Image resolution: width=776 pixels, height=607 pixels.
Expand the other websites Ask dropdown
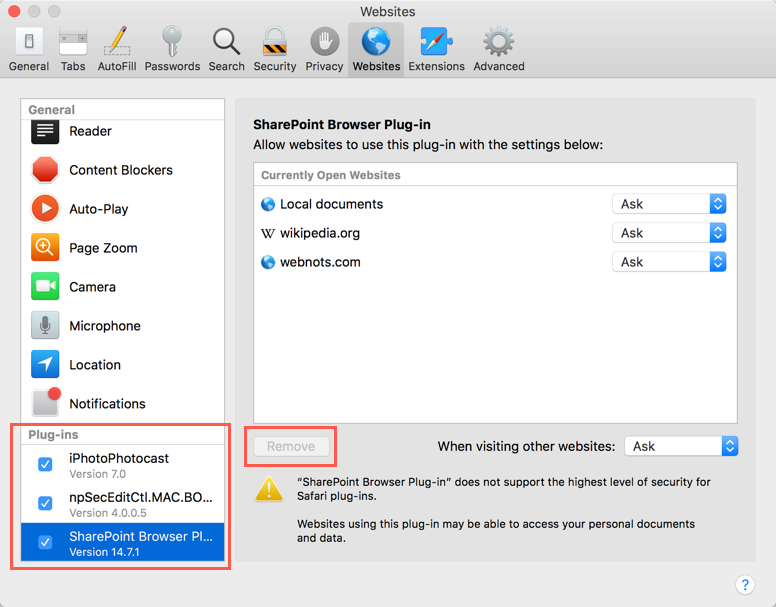pos(681,446)
